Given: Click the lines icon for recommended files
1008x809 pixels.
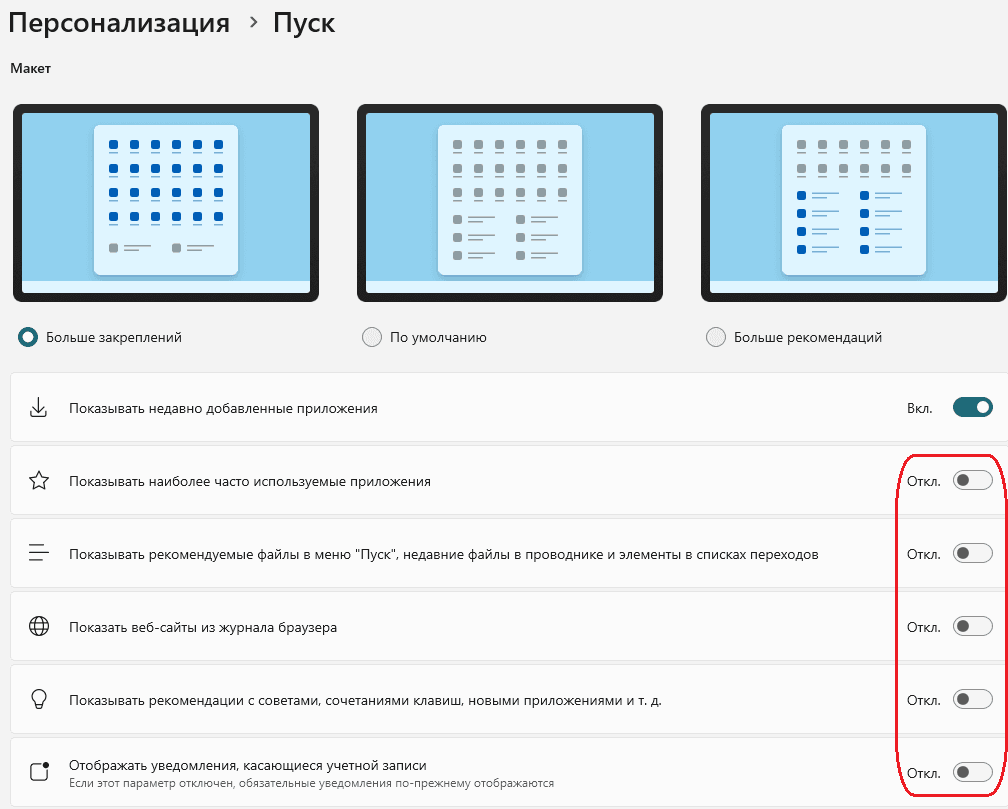Looking at the screenshot, I should [x=39, y=554].
